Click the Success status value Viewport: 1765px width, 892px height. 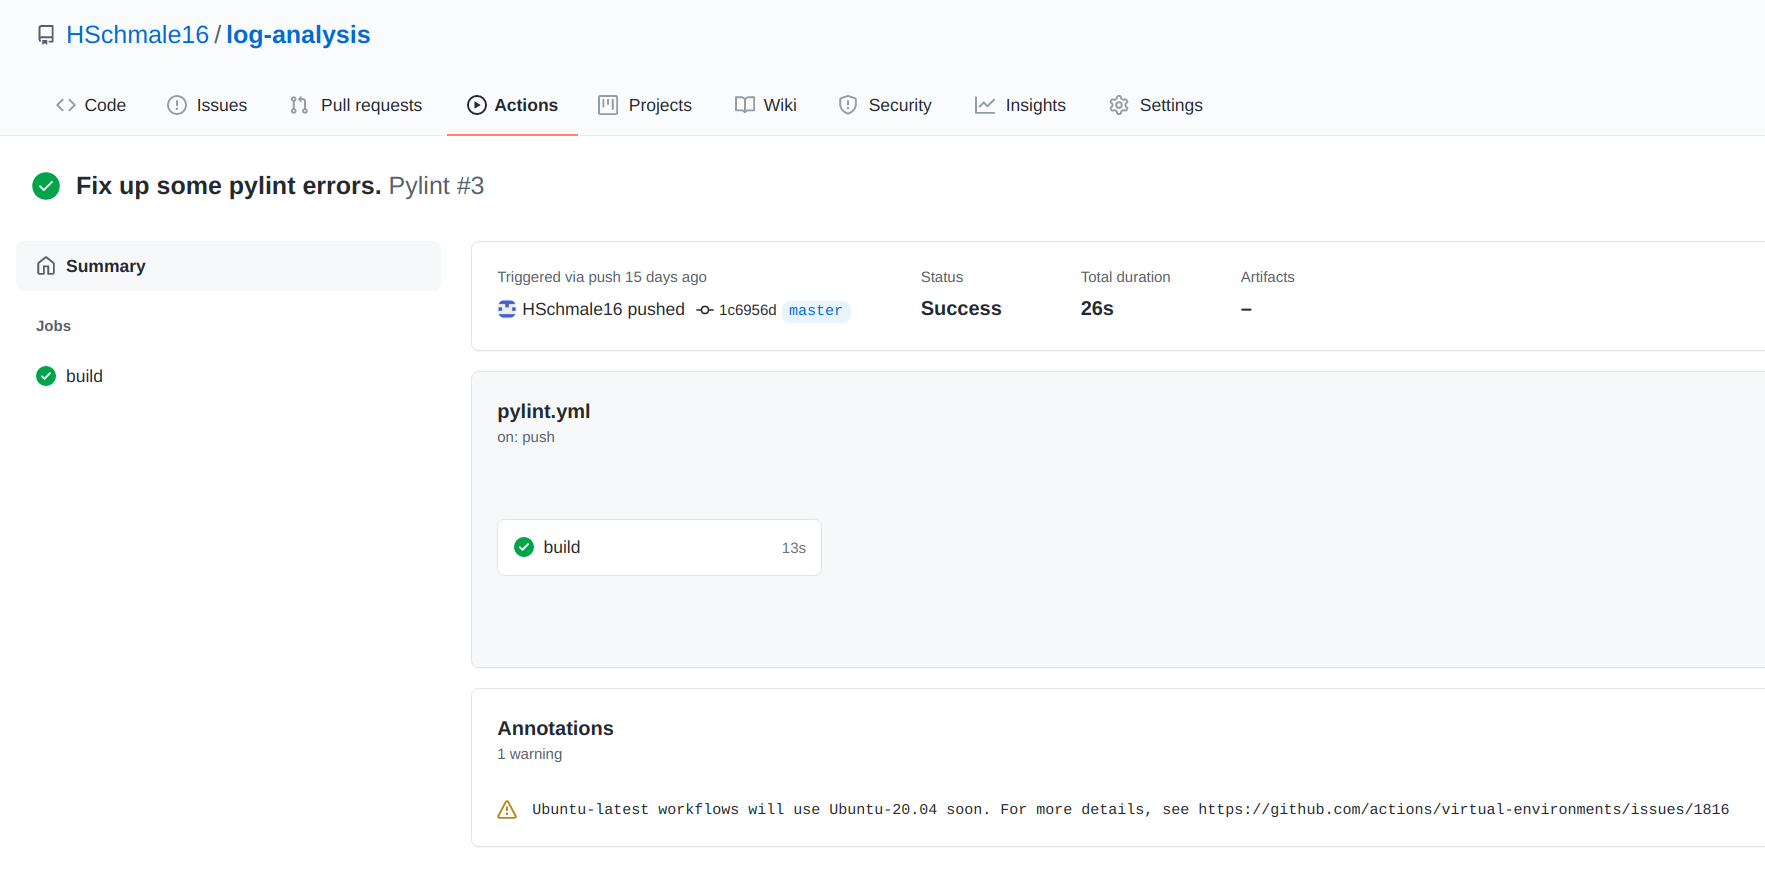tap(961, 309)
